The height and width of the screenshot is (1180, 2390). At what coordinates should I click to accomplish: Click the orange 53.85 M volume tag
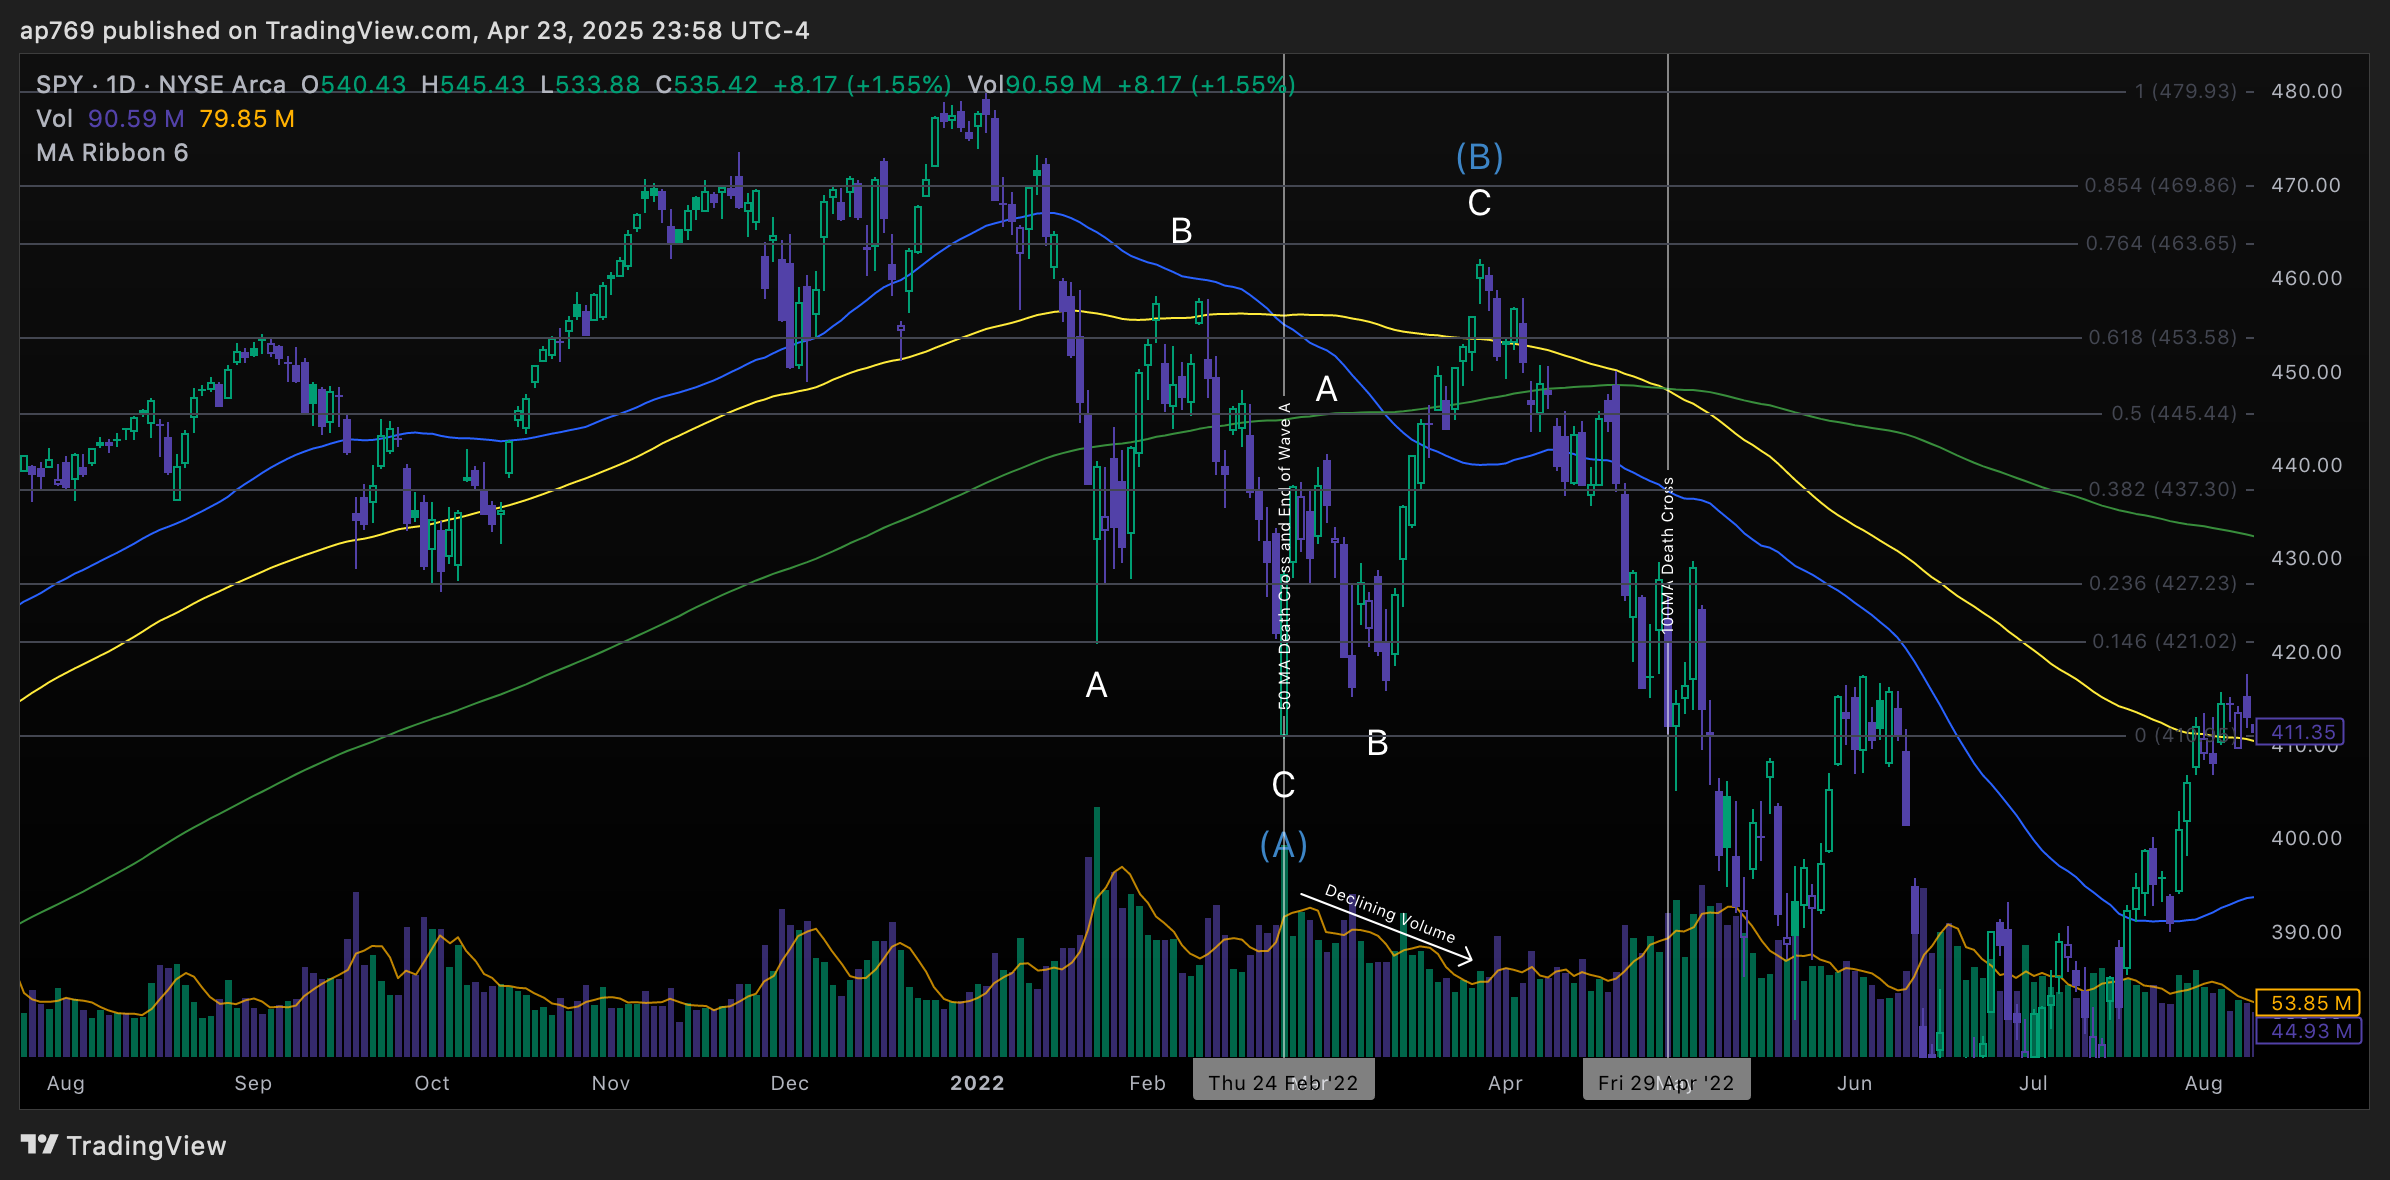2310,1003
